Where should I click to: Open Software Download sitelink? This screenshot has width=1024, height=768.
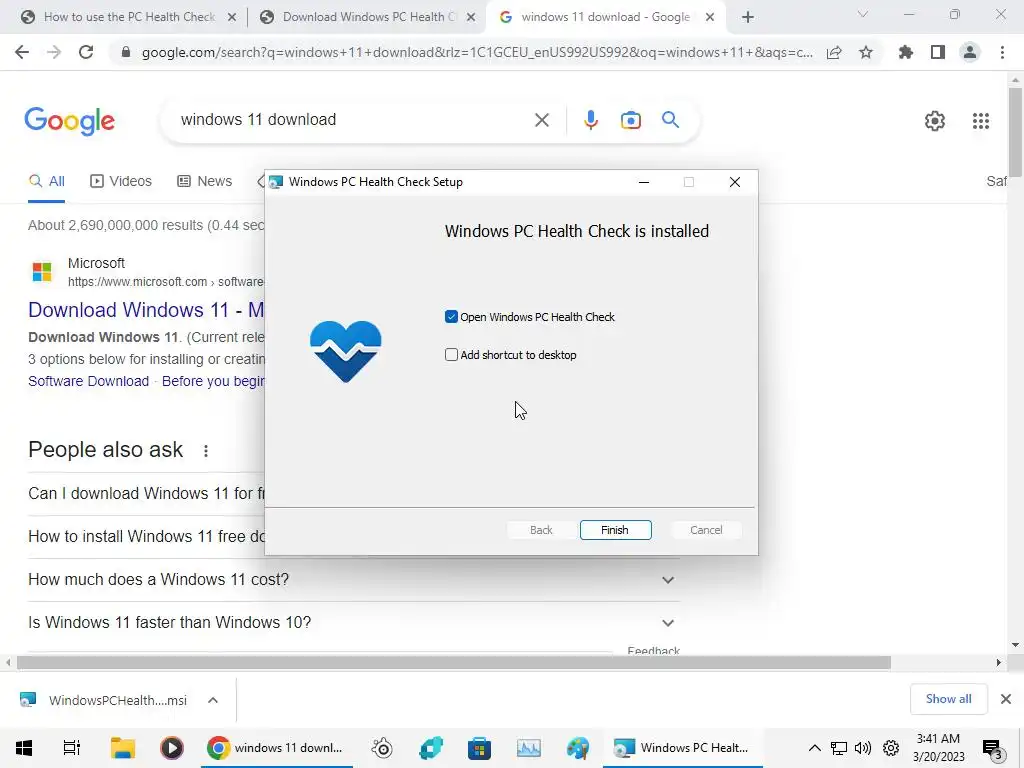[88, 381]
